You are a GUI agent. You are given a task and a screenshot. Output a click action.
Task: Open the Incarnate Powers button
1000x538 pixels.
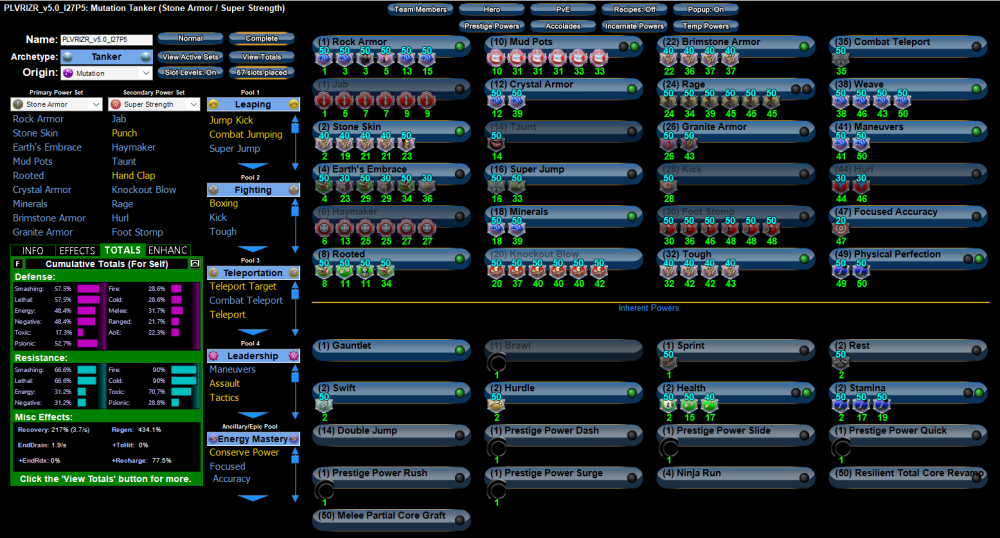coord(634,26)
